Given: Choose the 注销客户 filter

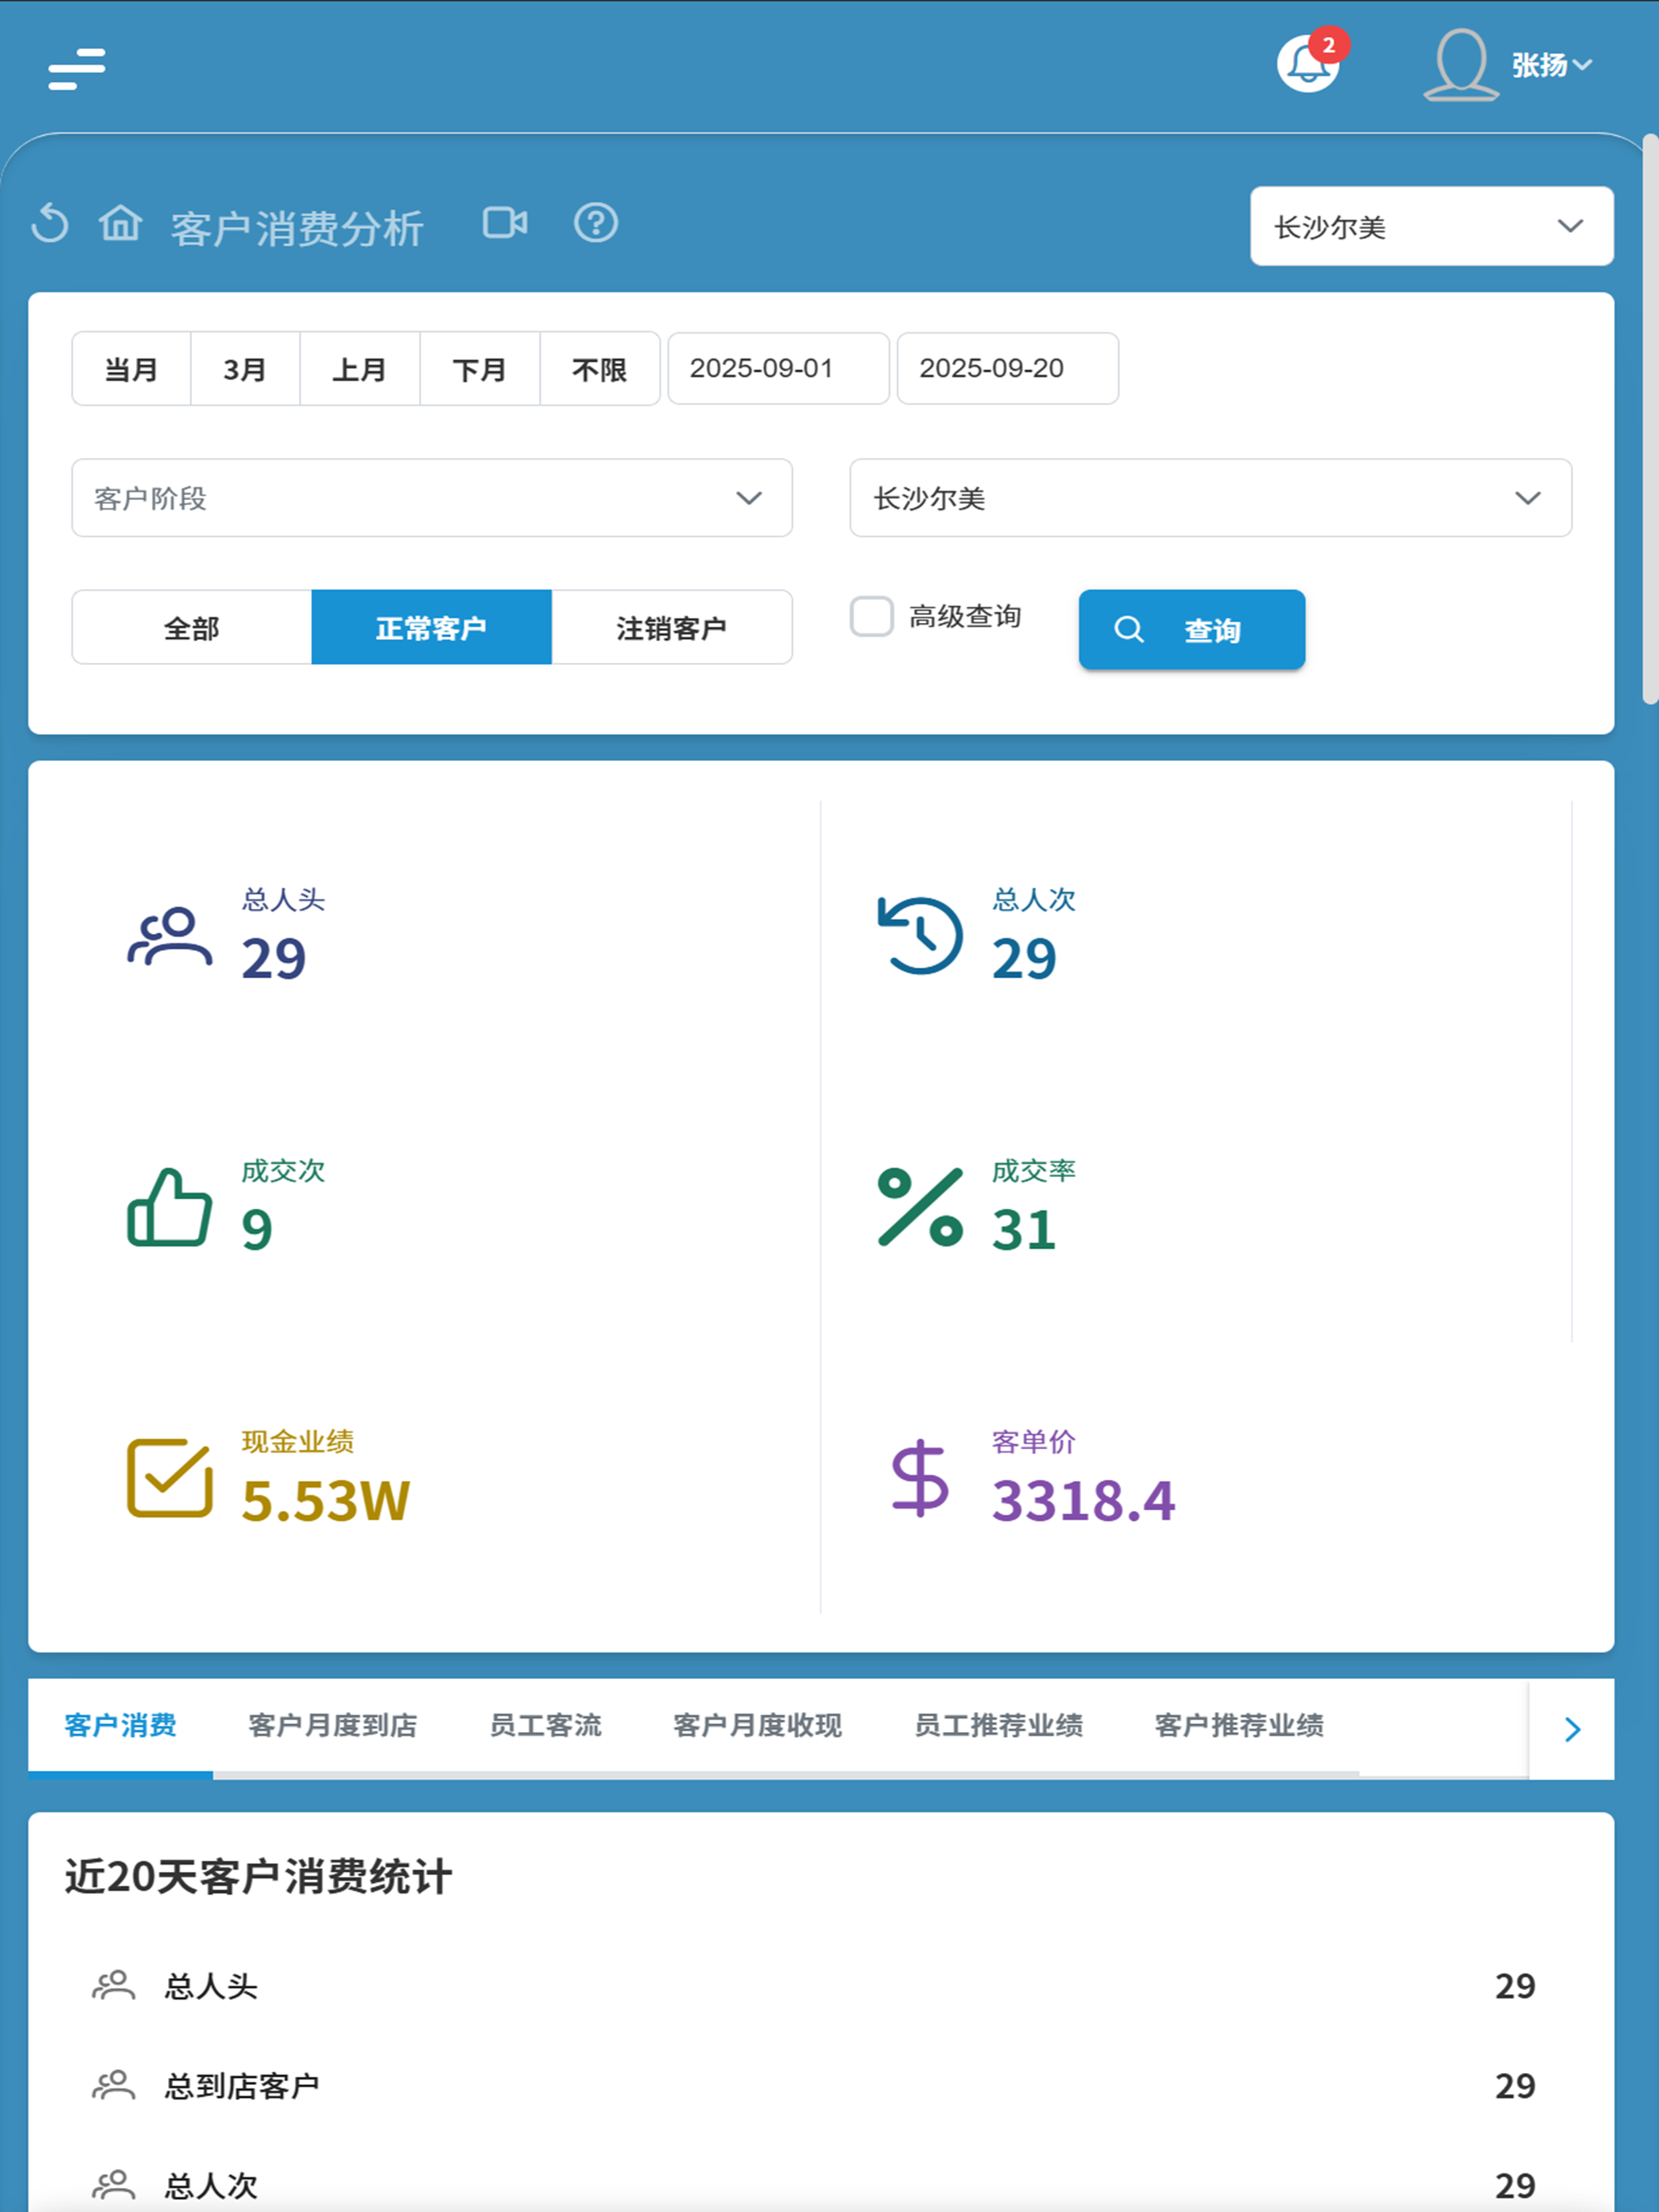Looking at the screenshot, I should point(672,627).
